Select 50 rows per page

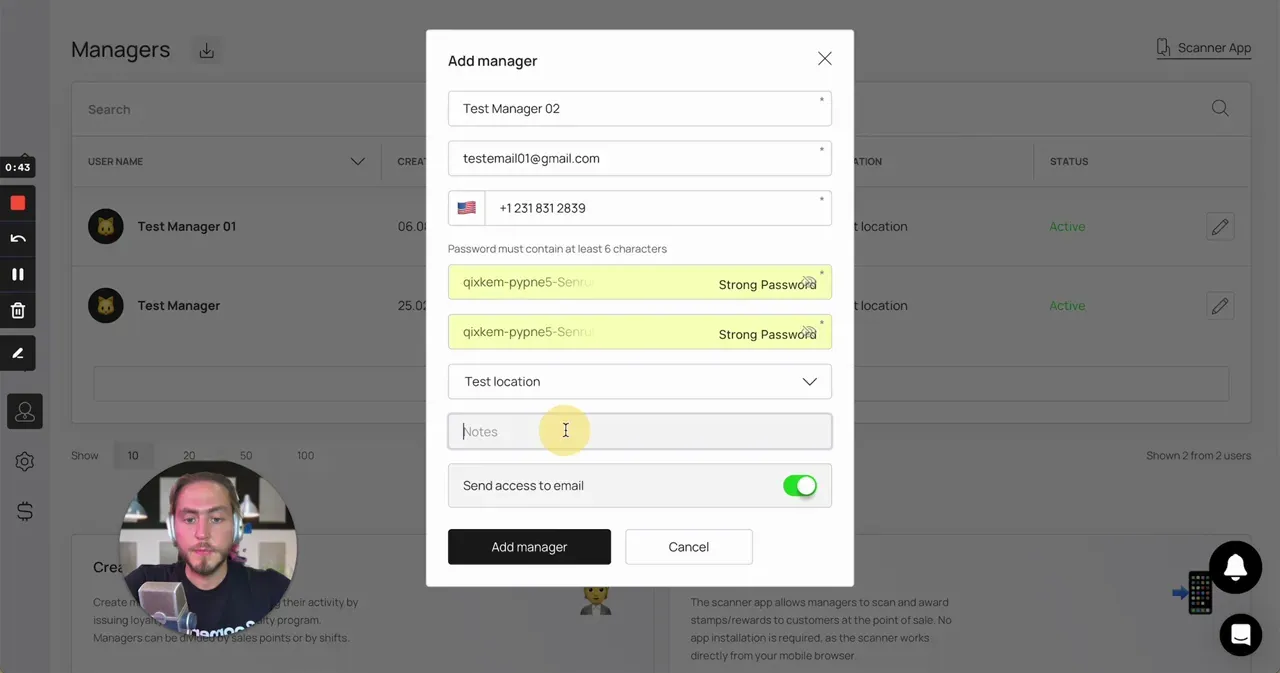(x=246, y=455)
